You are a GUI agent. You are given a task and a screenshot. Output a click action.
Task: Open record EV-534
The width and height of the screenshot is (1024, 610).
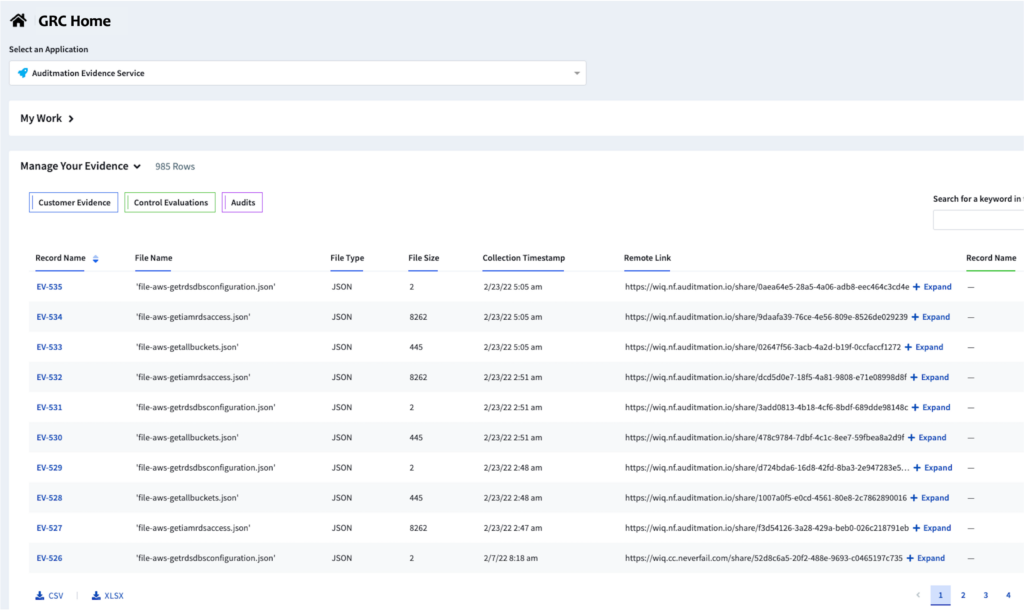click(x=49, y=317)
